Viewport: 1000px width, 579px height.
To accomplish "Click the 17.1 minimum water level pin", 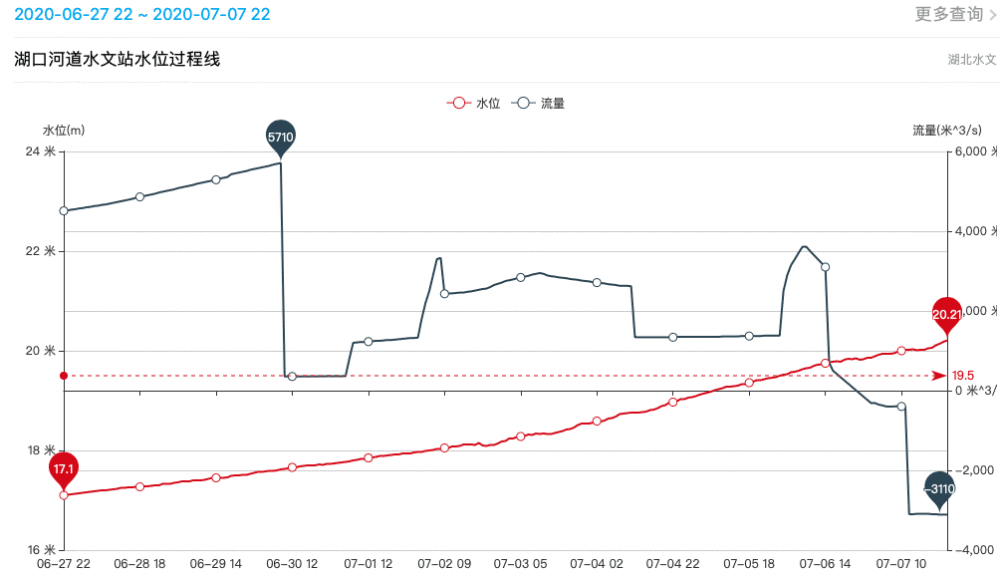I will click(x=64, y=468).
